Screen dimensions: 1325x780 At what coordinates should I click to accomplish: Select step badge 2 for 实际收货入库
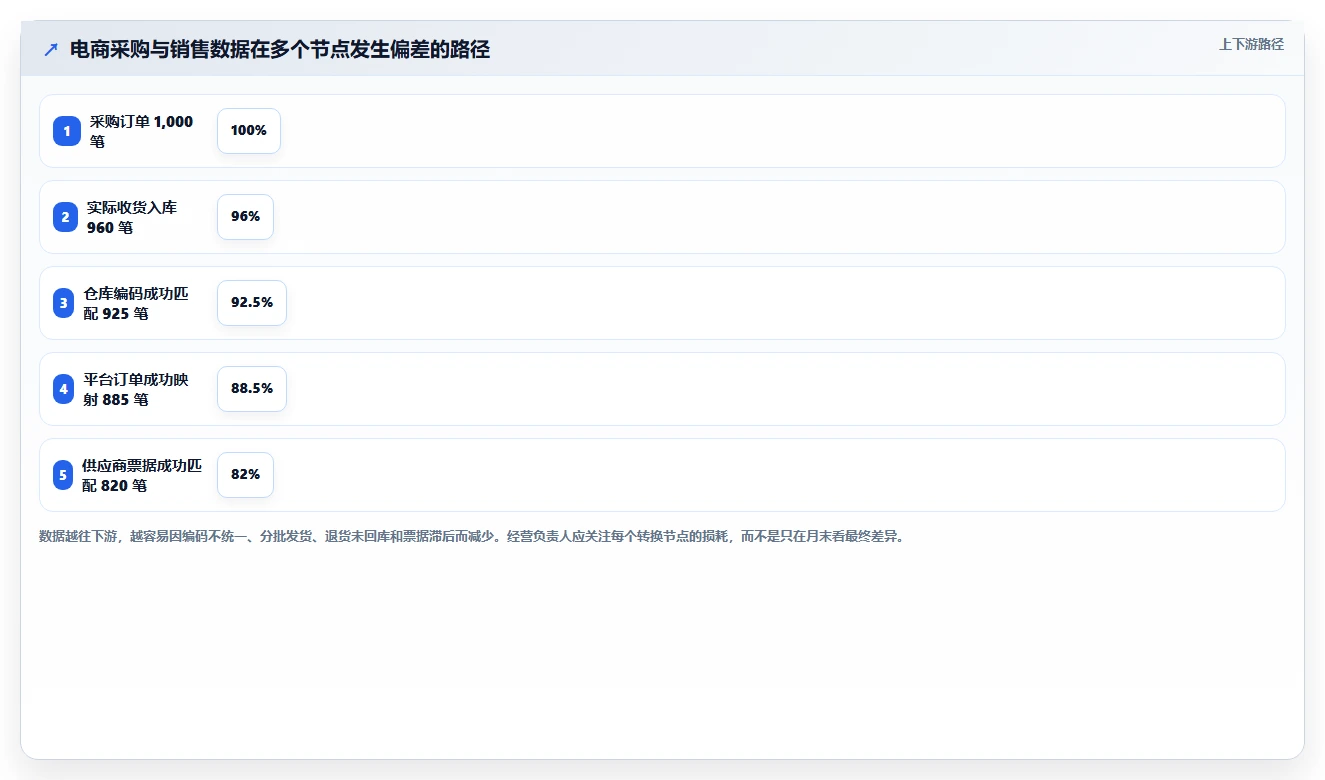pyautogui.click(x=65, y=217)
